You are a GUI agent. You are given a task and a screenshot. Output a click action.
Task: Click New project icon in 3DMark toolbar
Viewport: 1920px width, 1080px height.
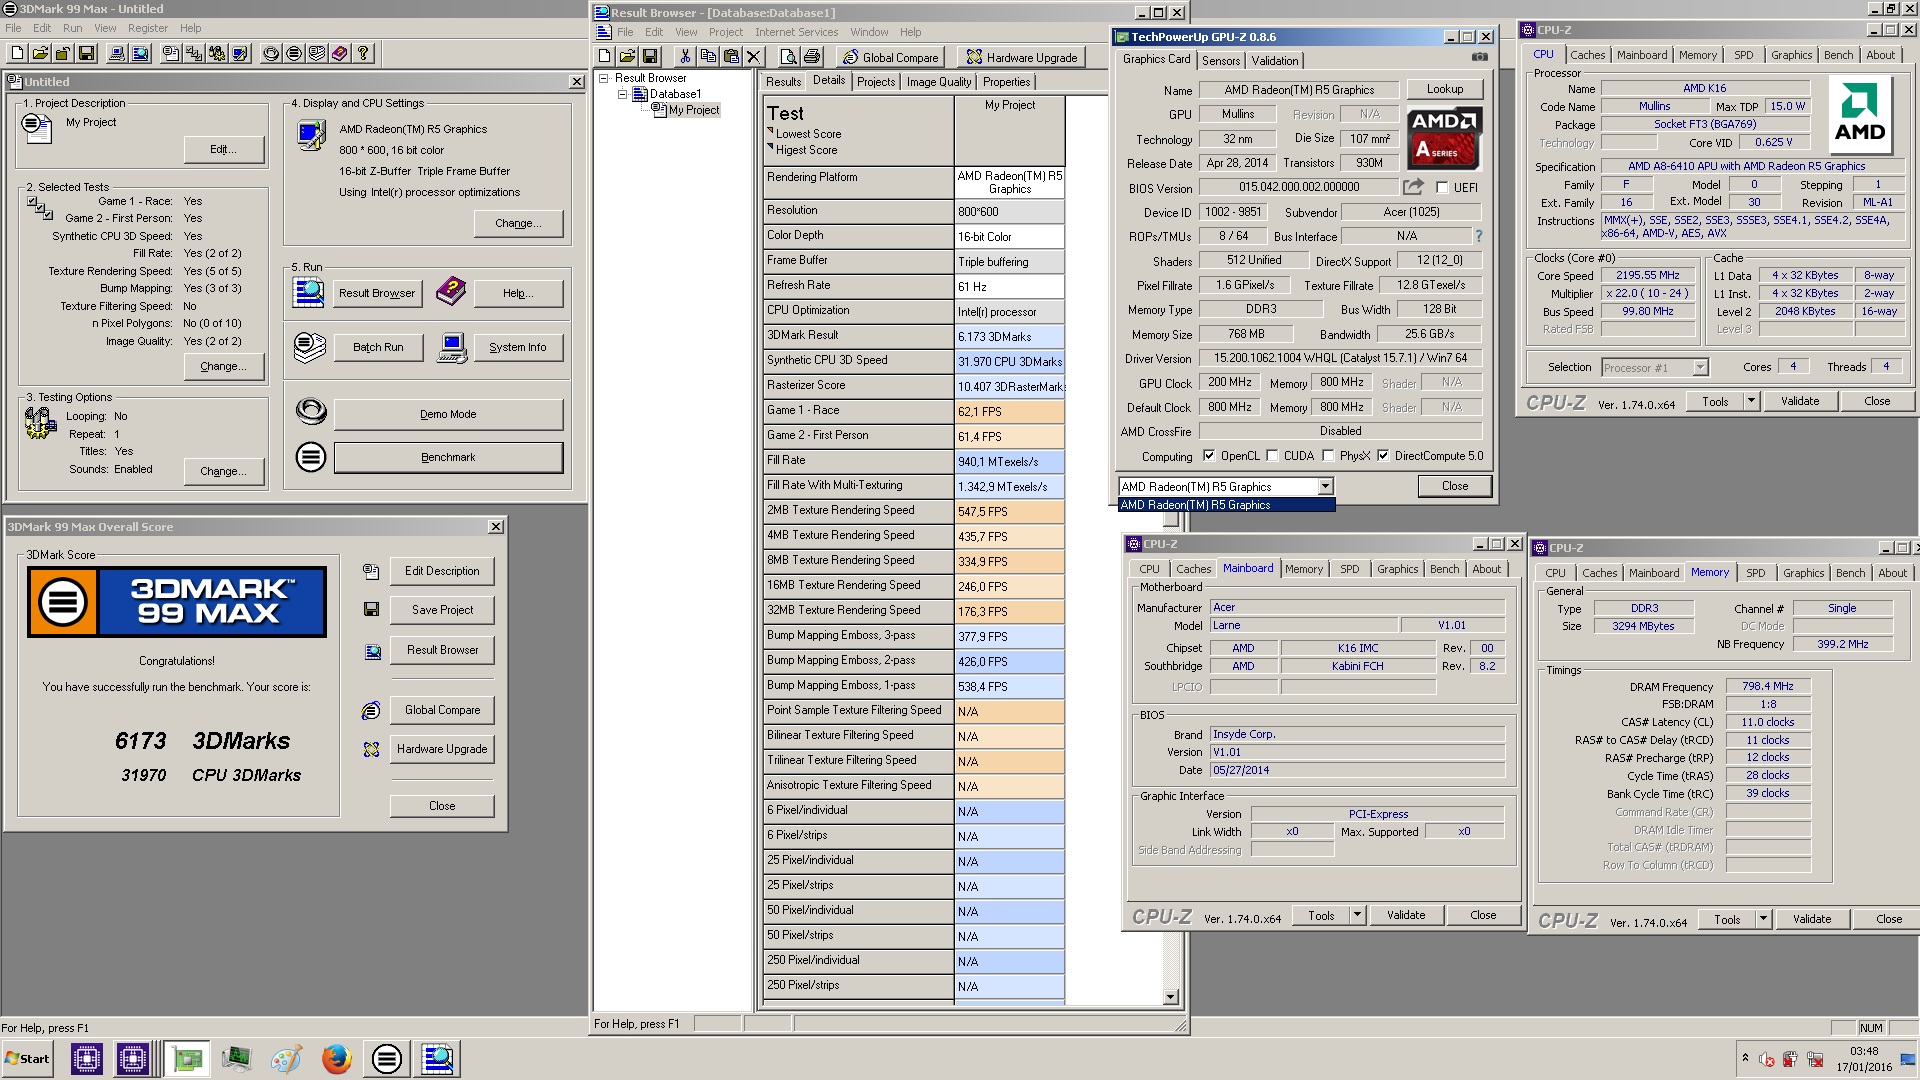pyautogui.click(x=16, y=53)
